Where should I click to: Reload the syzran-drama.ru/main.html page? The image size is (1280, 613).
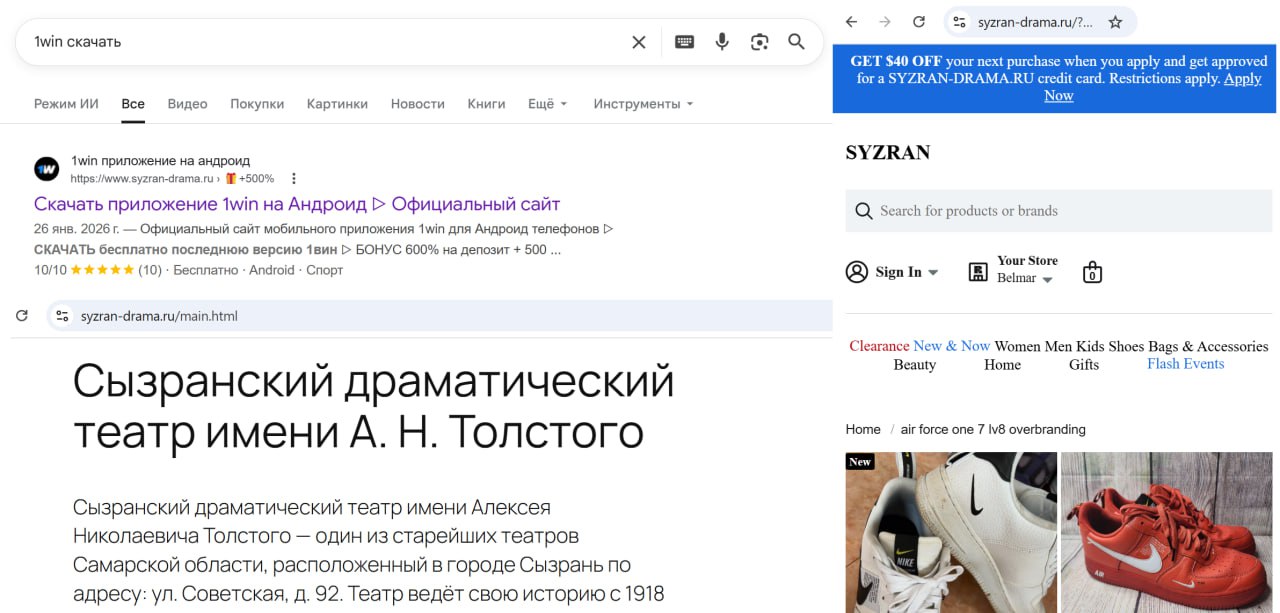pyautogui.click(x=22, y=316)
